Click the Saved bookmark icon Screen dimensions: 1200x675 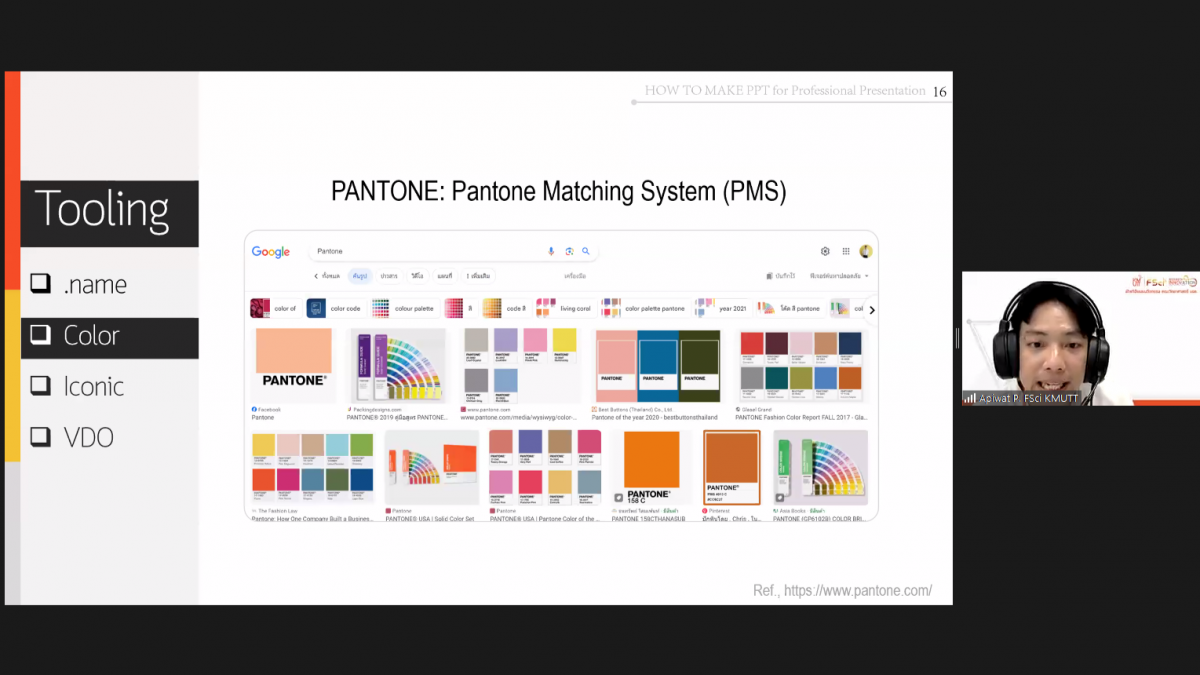pyautogui.click(x=770, y=276)
